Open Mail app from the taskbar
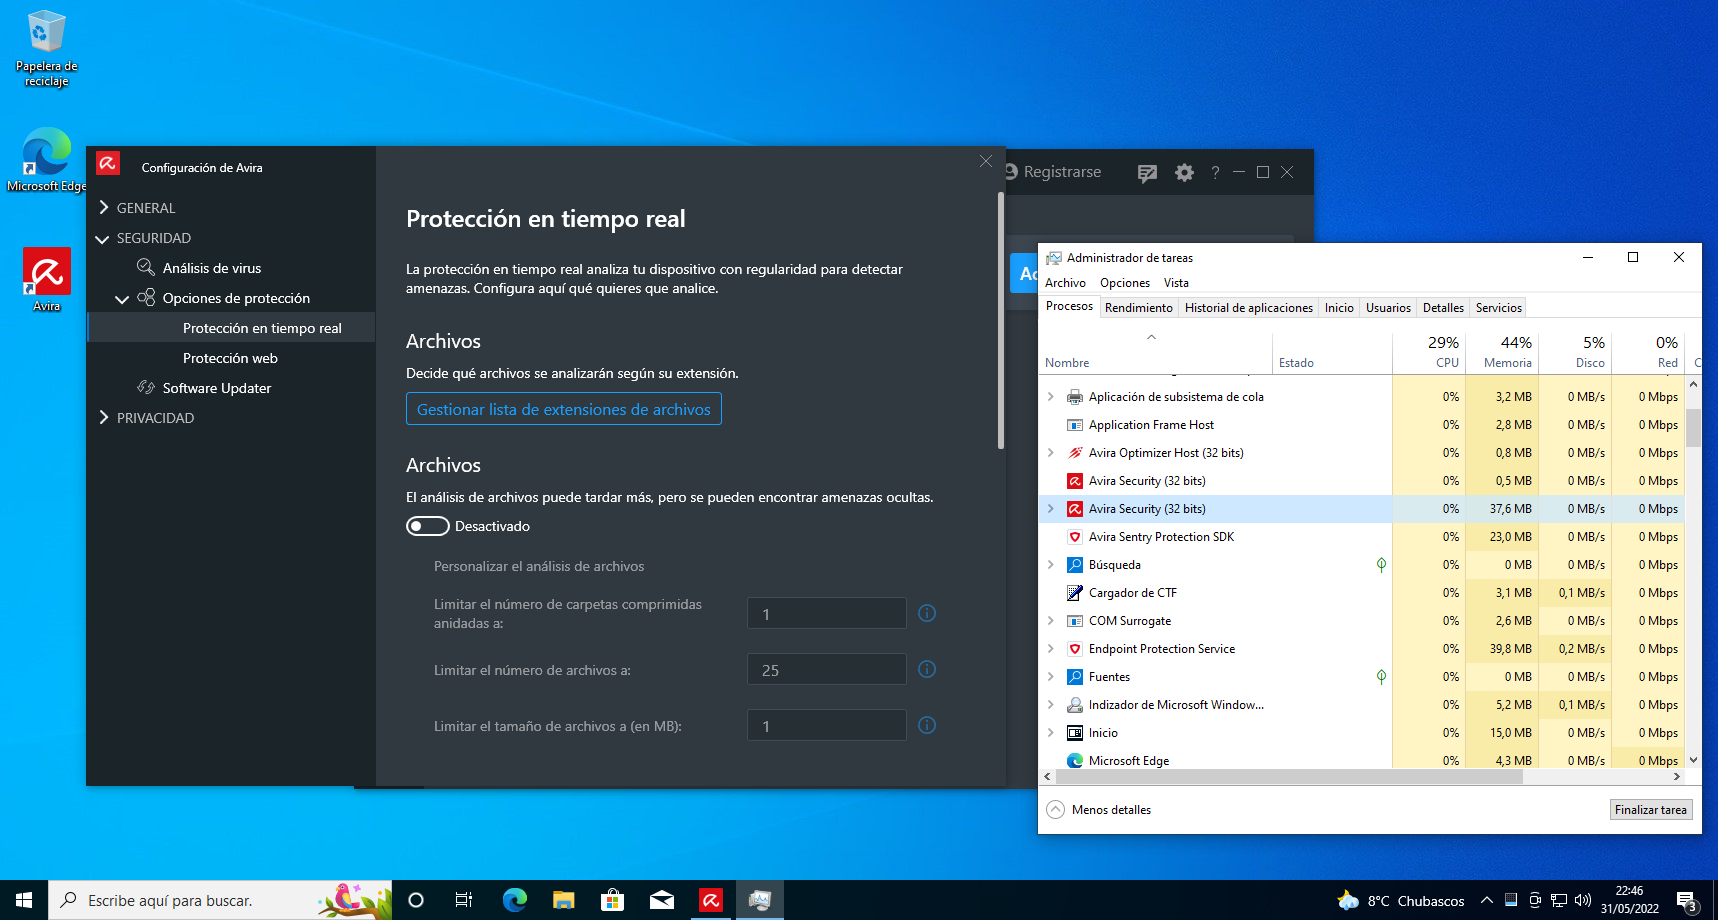 [661, 900]
